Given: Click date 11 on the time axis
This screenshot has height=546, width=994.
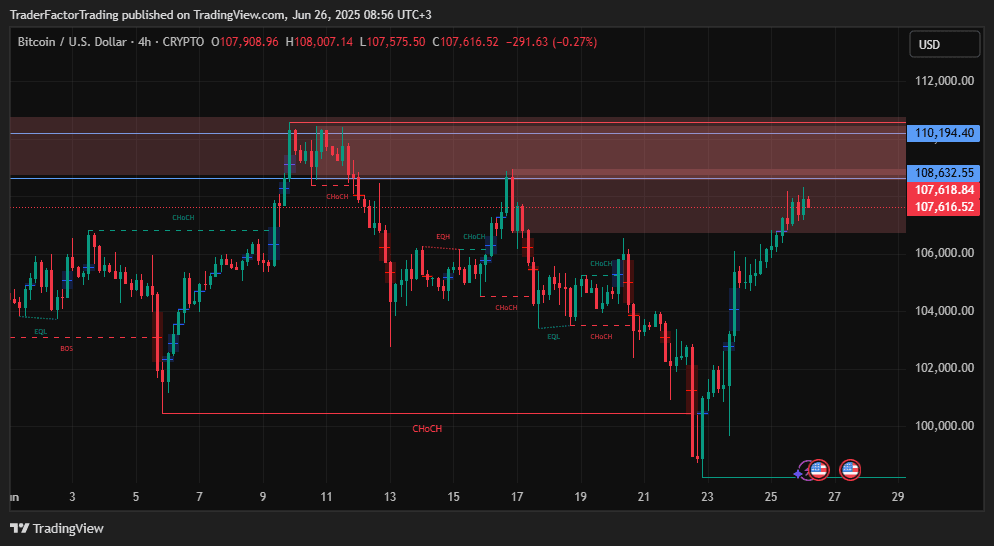Looking at the screenshot, I should tap(326, 497).
